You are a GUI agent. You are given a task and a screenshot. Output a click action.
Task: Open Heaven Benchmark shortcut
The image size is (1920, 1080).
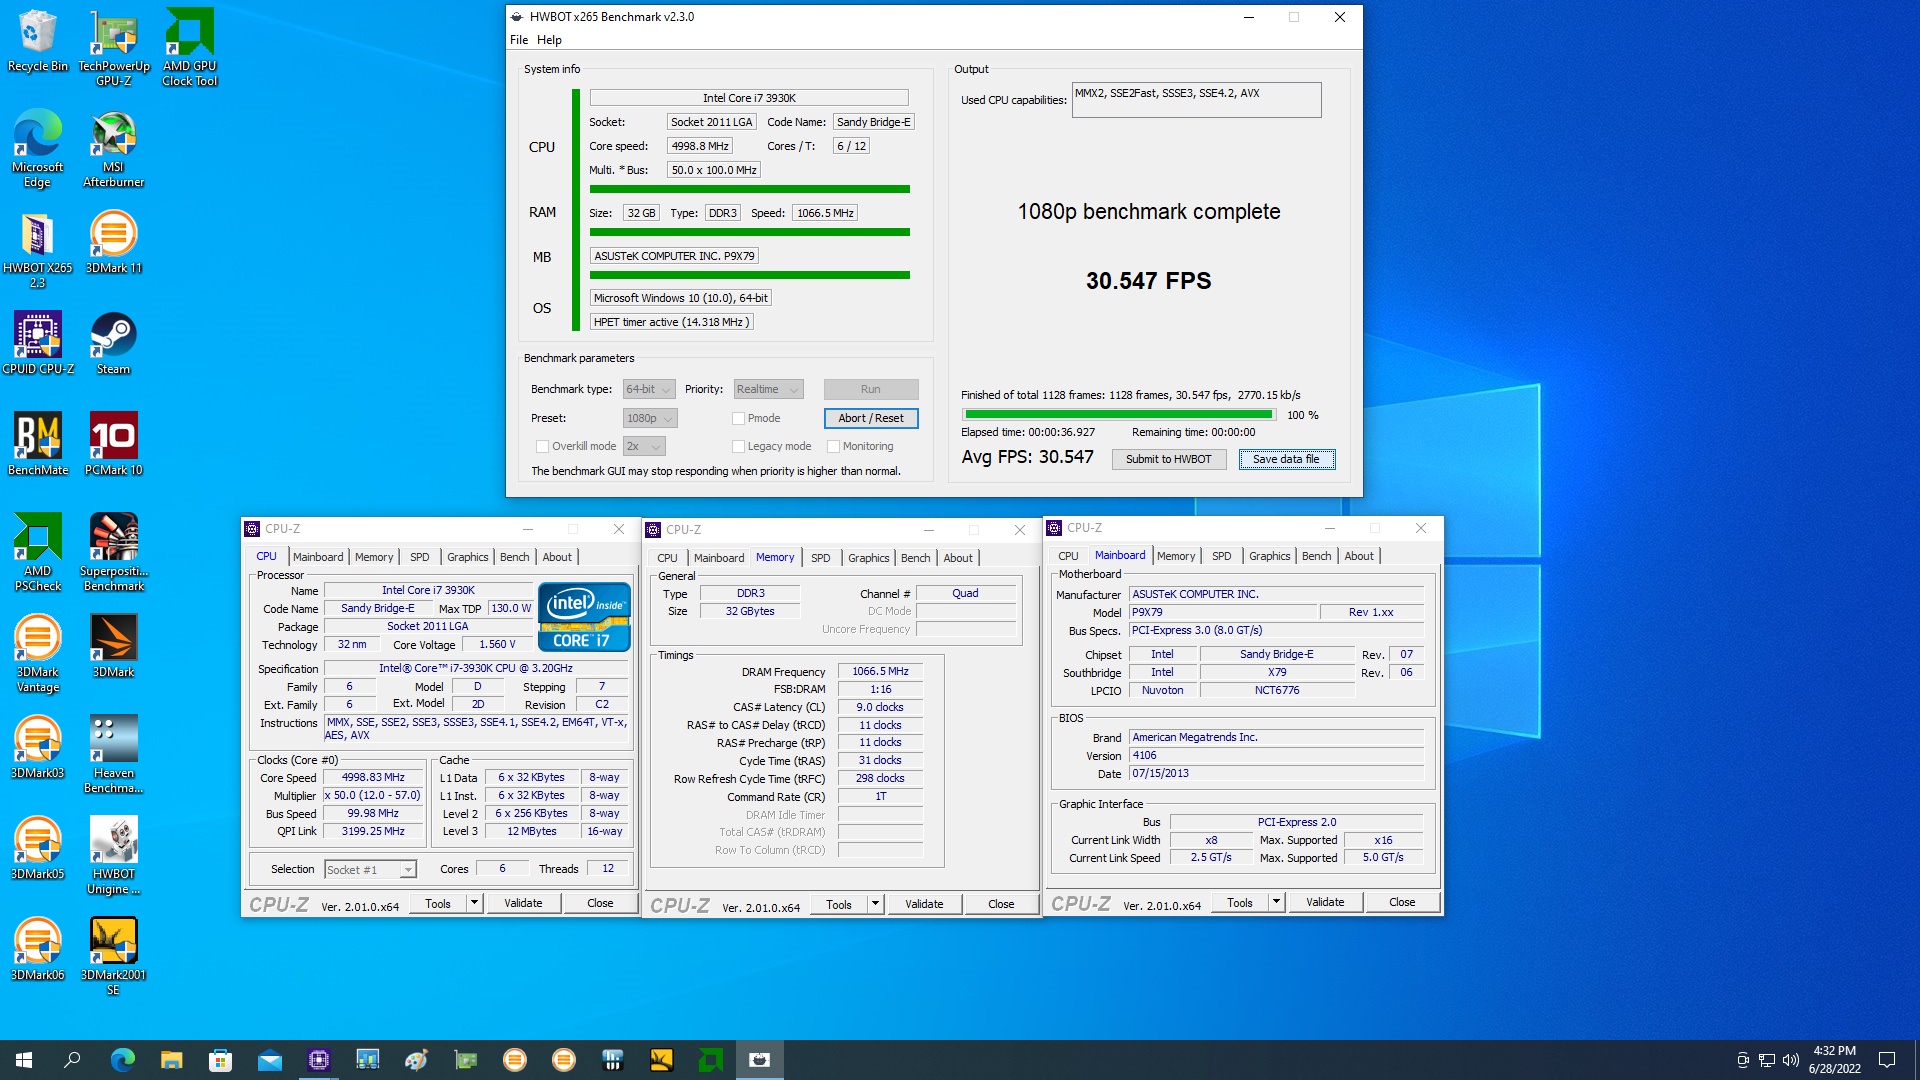114,754
